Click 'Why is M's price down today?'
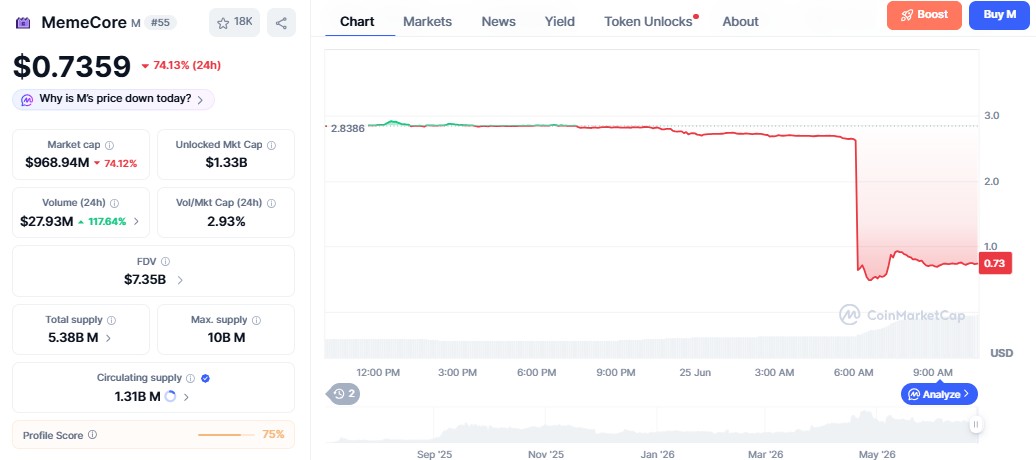The height and width of the screenshot is (460, 1036). coord(116,99)
